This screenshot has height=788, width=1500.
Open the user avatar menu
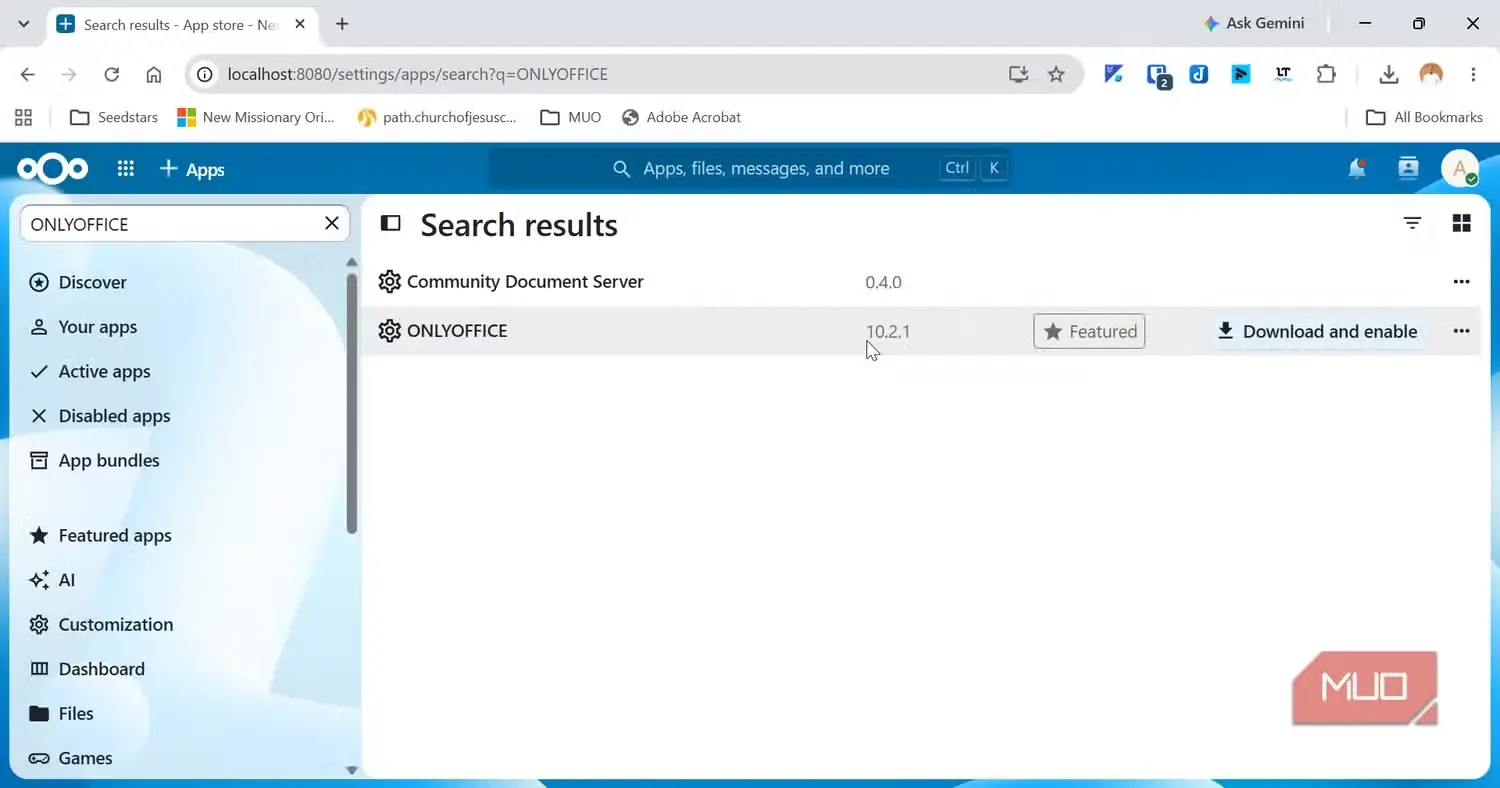click(x=1460, y=168)
